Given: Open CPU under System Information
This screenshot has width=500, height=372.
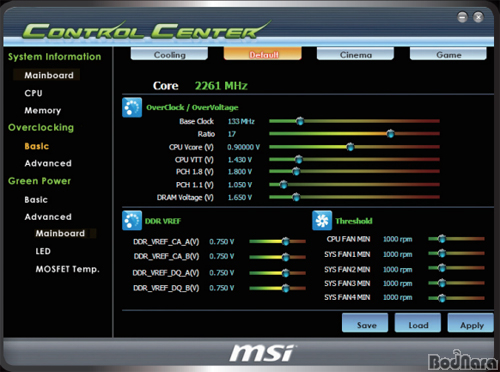Looking at the screenshot, I should 33,93.
